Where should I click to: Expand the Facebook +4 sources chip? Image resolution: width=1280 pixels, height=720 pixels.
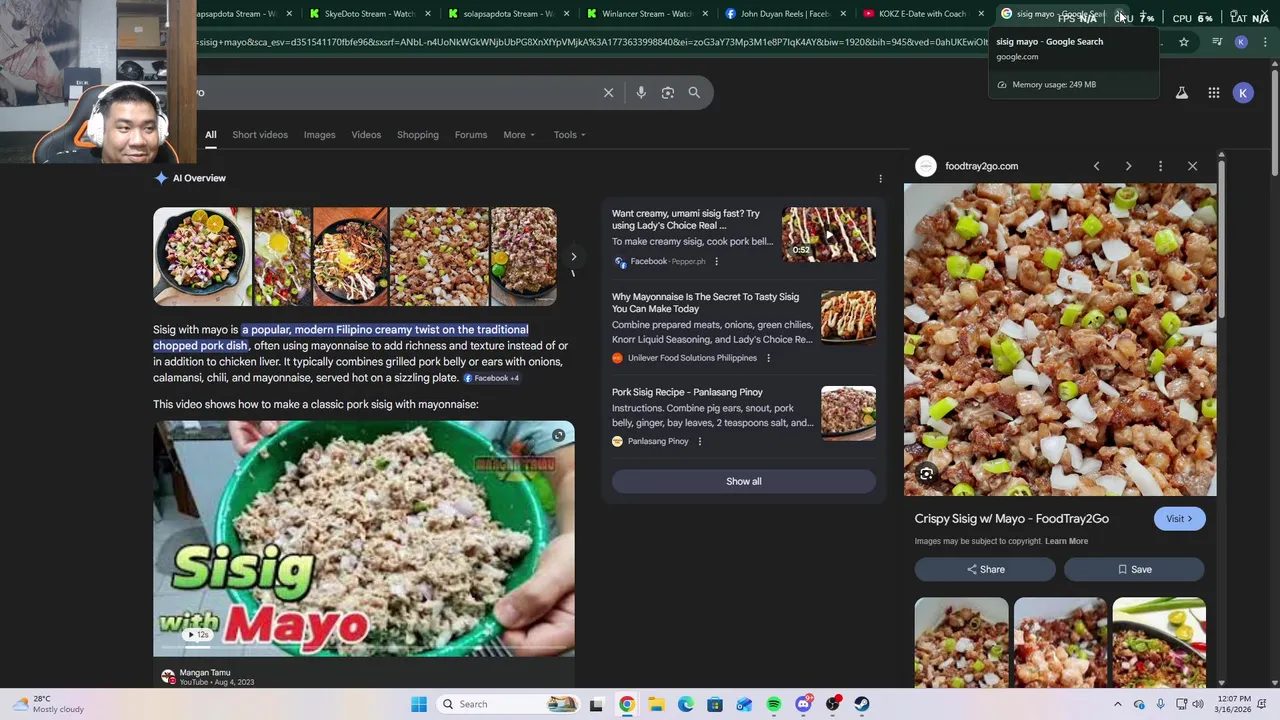pyautogui.click(x=491, y=378)
